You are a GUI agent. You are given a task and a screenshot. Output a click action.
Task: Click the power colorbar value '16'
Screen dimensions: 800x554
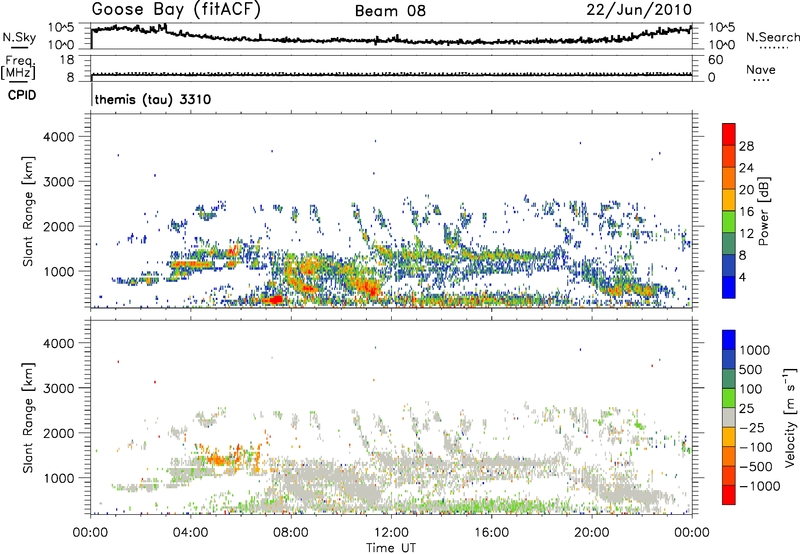(x=746, y=212)
